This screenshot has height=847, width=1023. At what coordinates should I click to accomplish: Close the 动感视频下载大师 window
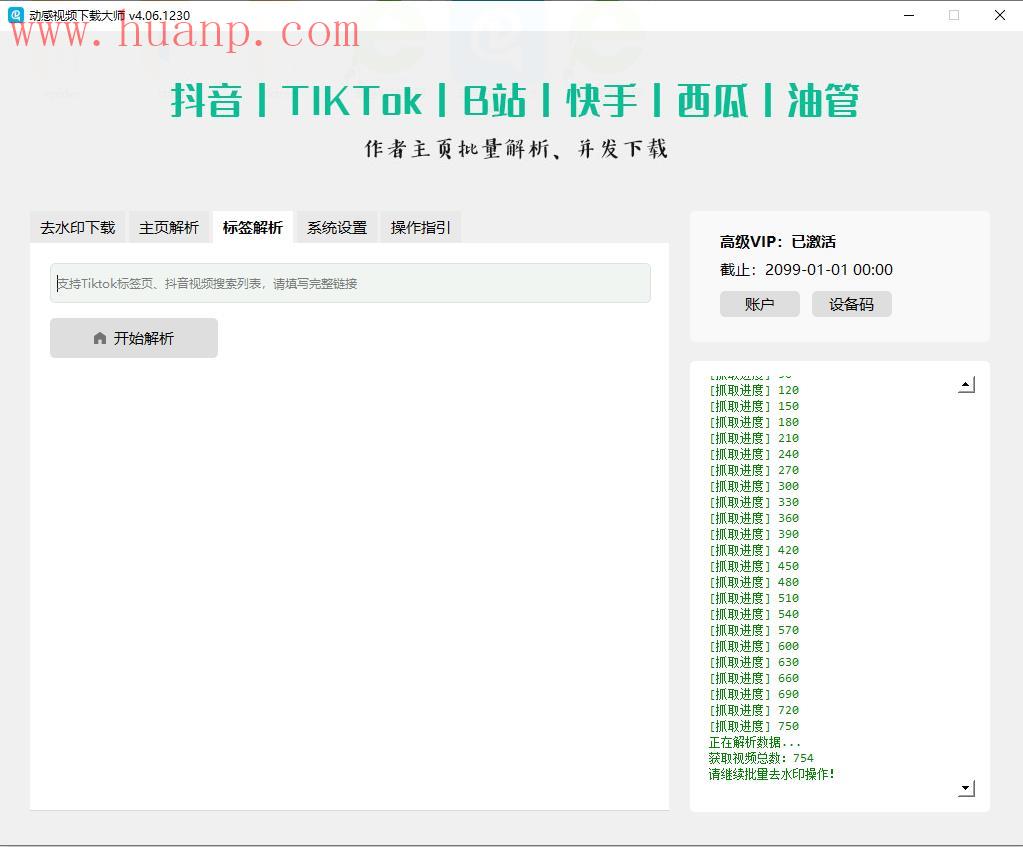[1000, 15]
